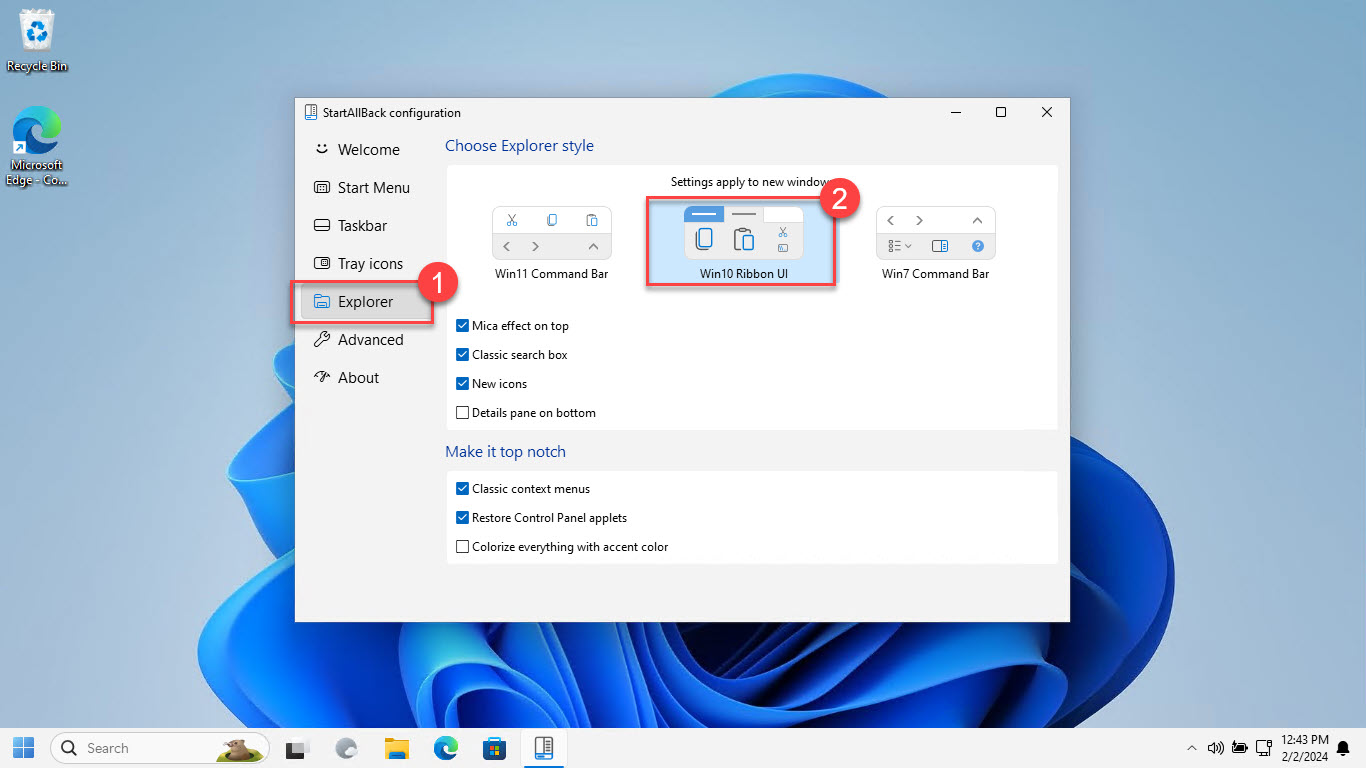Toggle Restore Control Panel applets
The width and height of the screenshot is (1366, 768).
[462, 518]
